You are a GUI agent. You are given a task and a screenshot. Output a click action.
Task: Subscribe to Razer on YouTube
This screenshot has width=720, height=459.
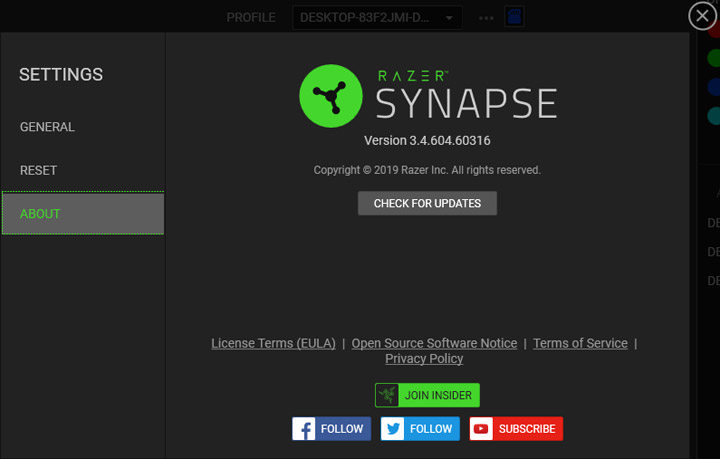click(x=516, y=429)
